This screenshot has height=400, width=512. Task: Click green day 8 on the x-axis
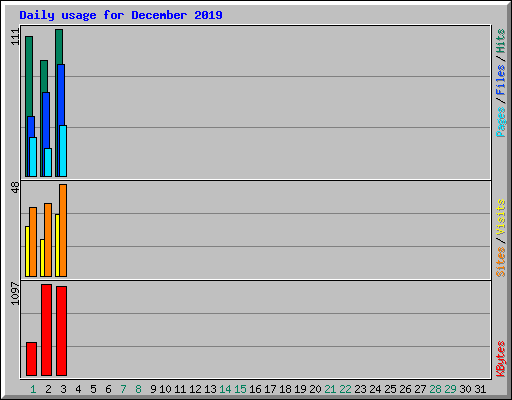click(138, 389)
